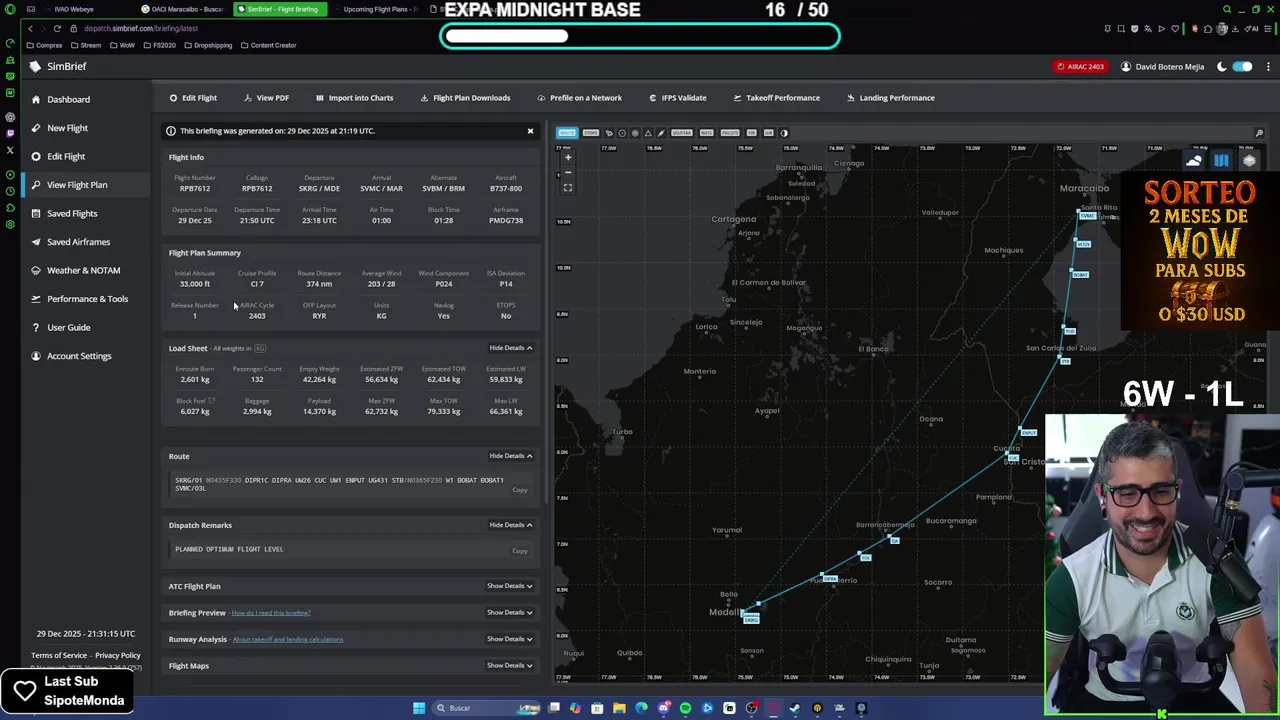Screen dimensions: 1280x720
Task: Switch to the IVAO Webeye tab
Action: point(75,9)
